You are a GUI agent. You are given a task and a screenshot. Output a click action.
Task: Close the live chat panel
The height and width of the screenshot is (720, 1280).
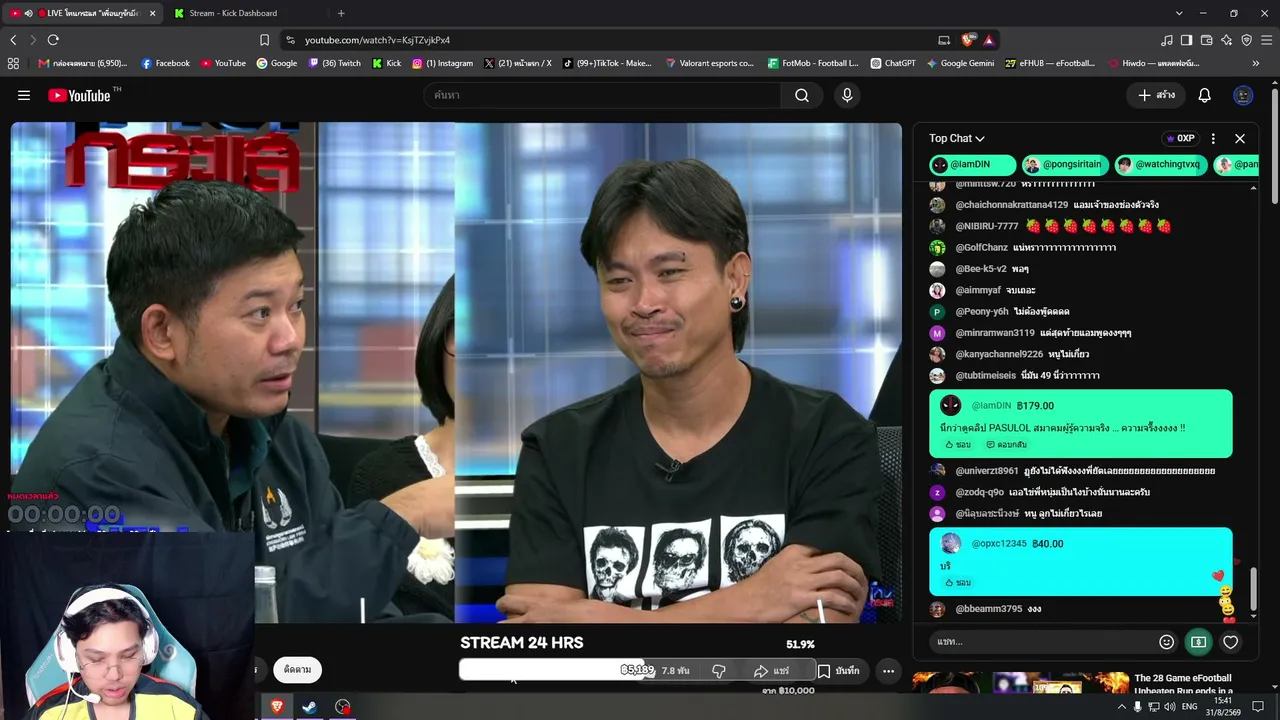1240,138
